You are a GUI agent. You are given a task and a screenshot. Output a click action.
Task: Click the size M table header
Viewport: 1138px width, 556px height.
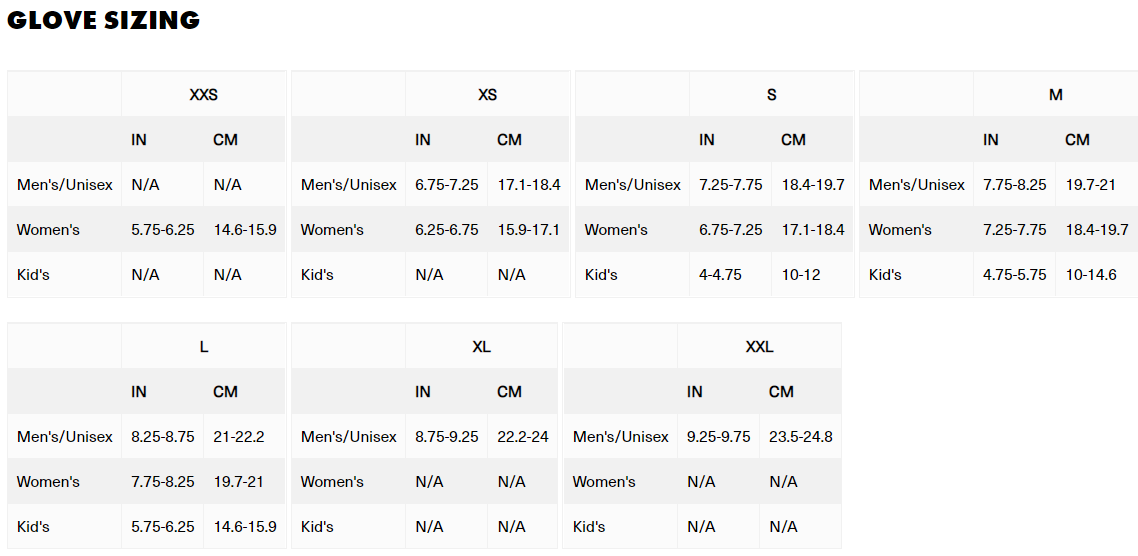click(1055, 95)
